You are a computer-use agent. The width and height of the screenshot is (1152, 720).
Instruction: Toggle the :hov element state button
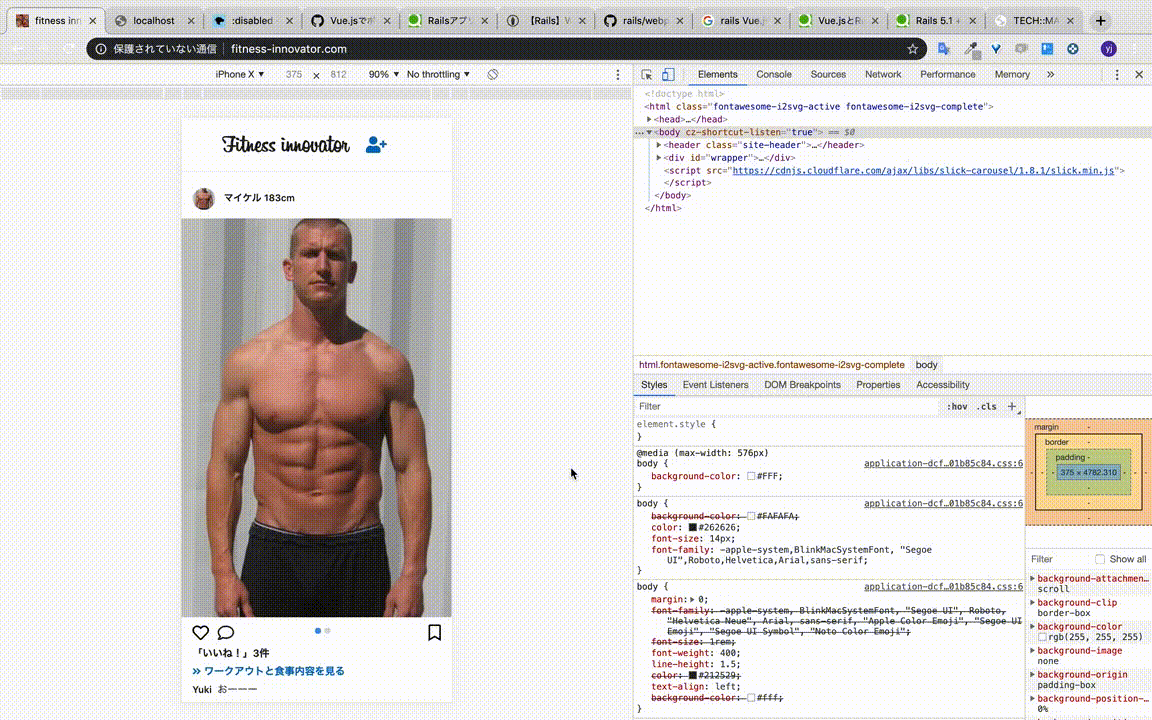point(957,406)
